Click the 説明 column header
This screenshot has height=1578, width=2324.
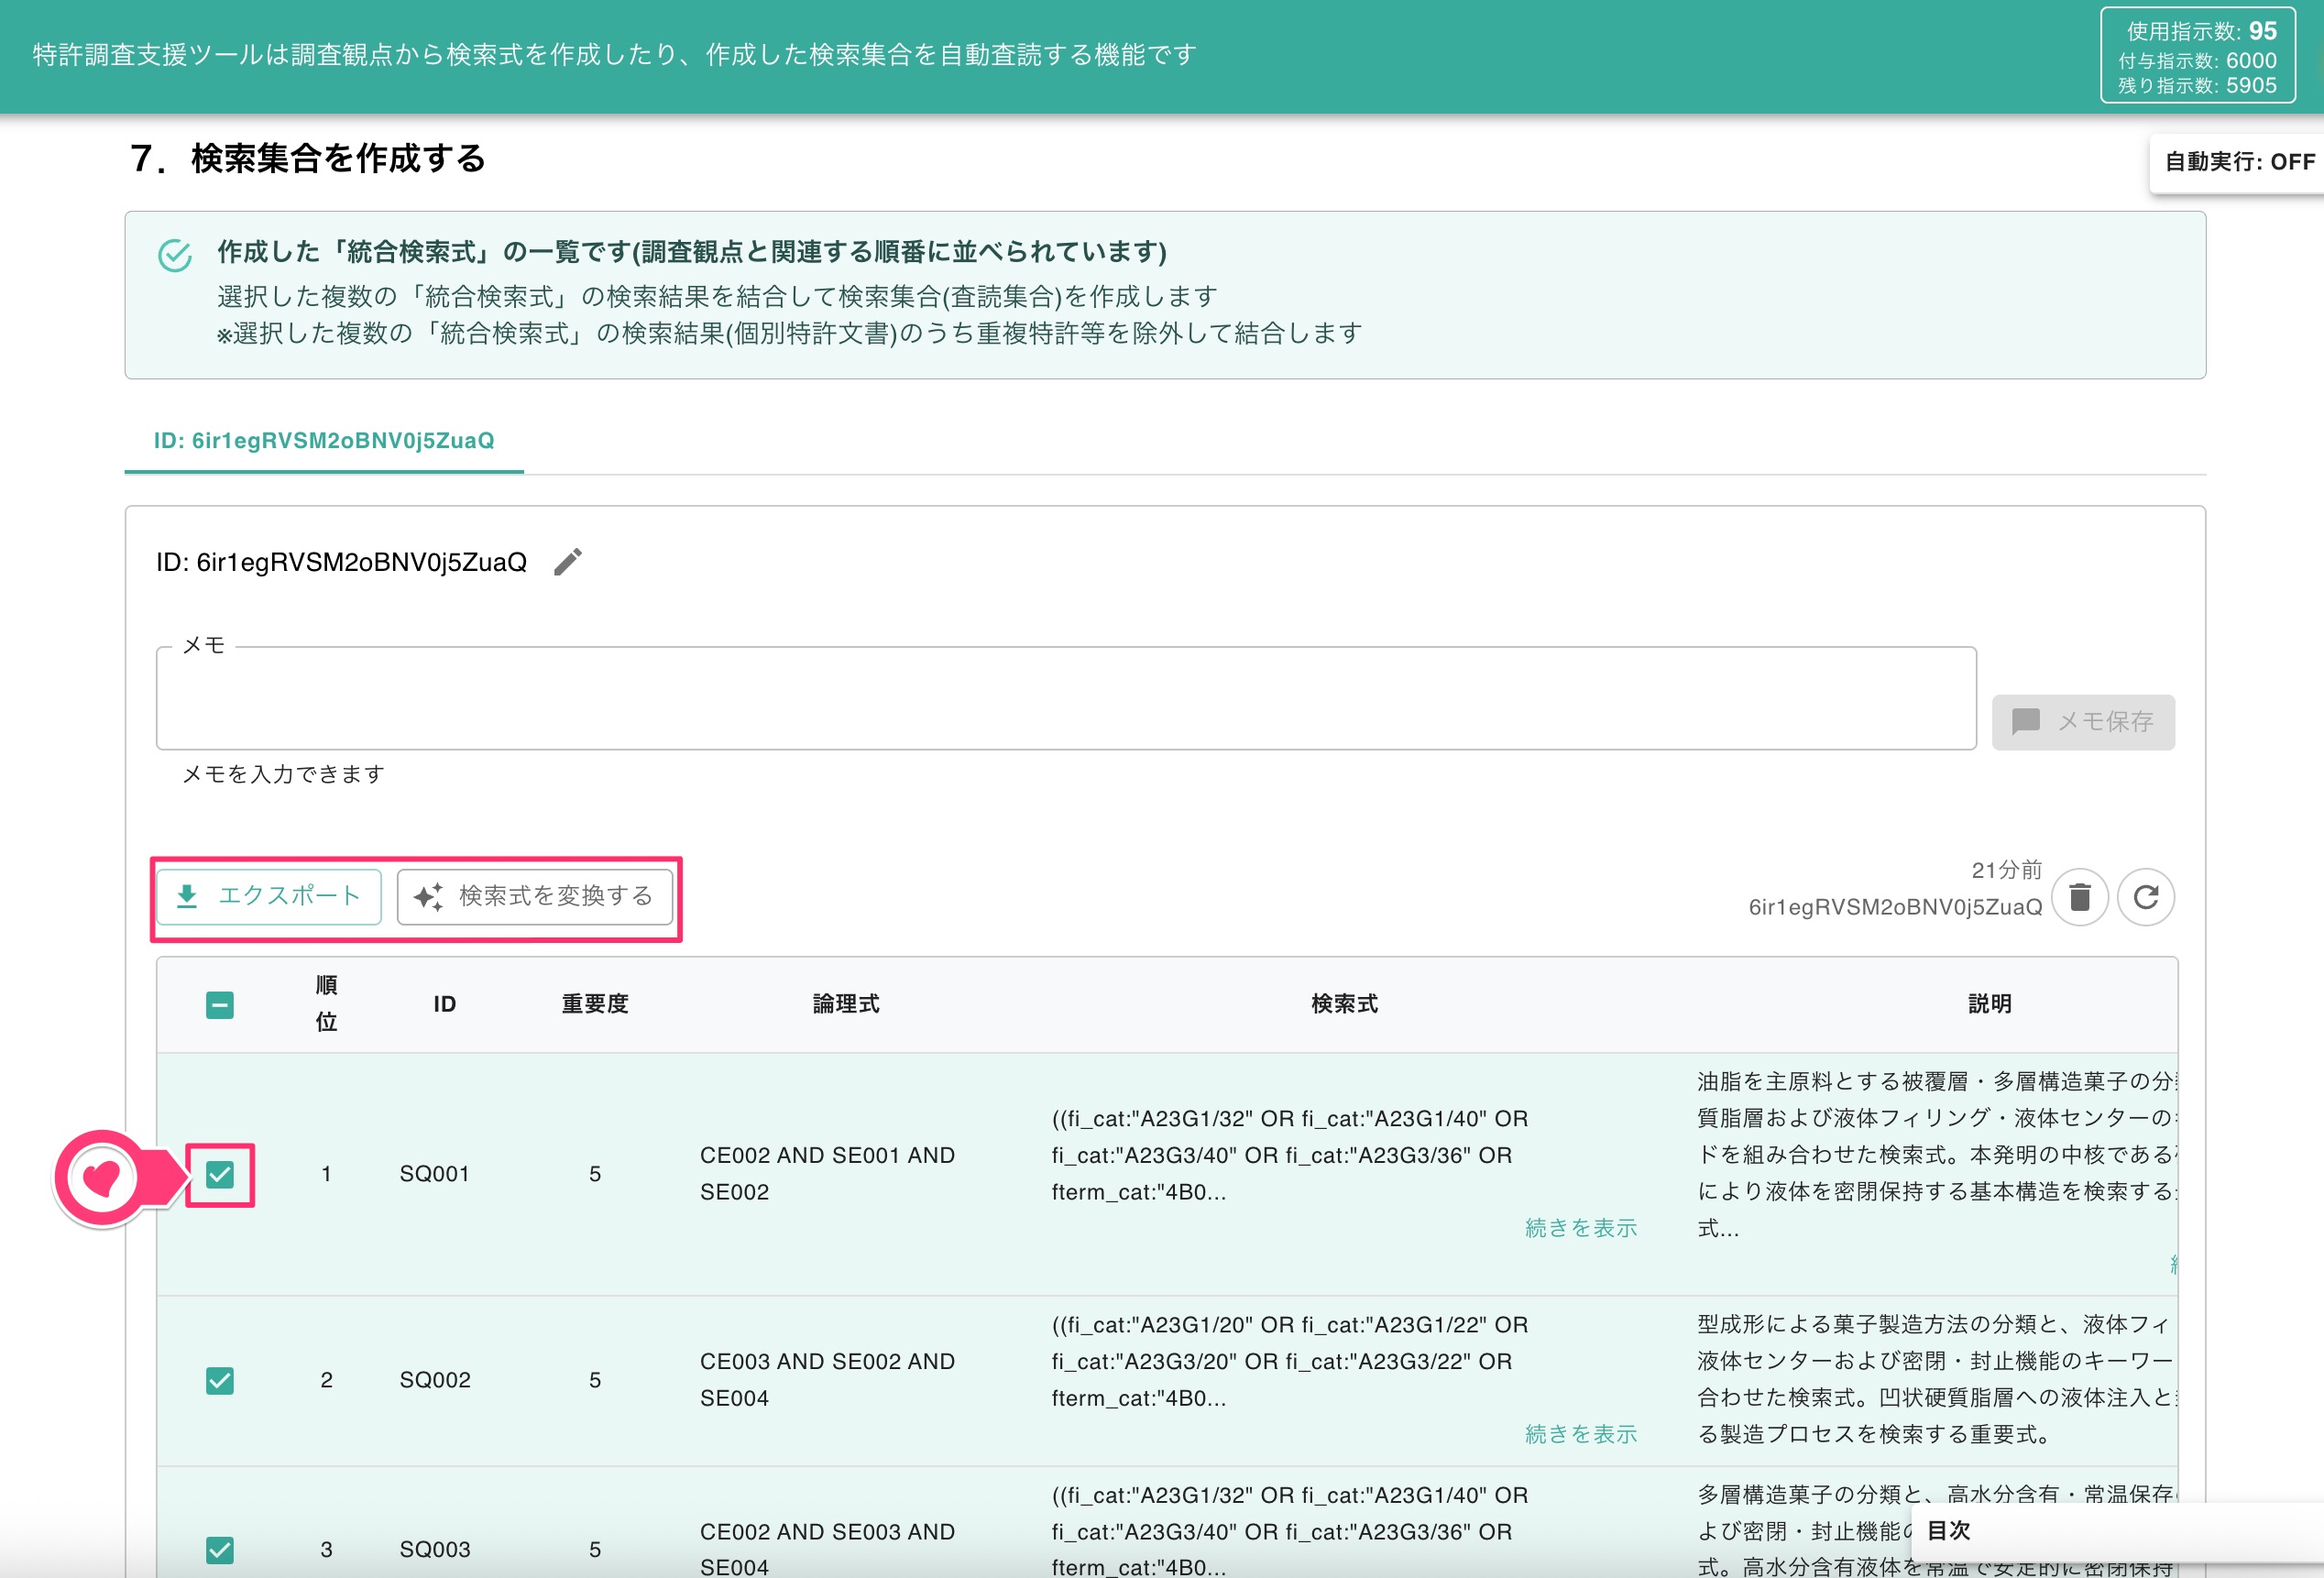1989,1004
